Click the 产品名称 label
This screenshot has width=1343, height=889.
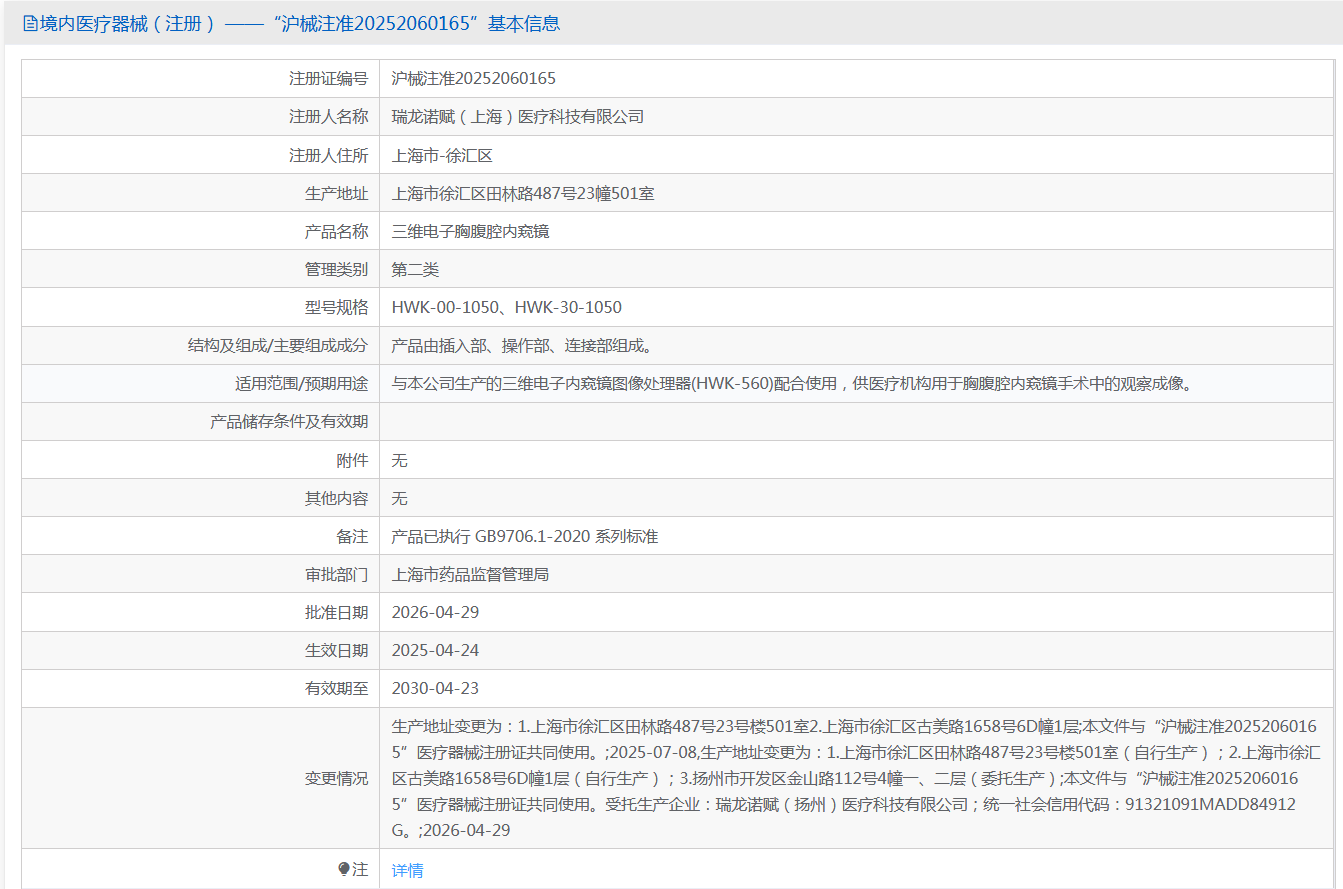click(x=337, y=231)
